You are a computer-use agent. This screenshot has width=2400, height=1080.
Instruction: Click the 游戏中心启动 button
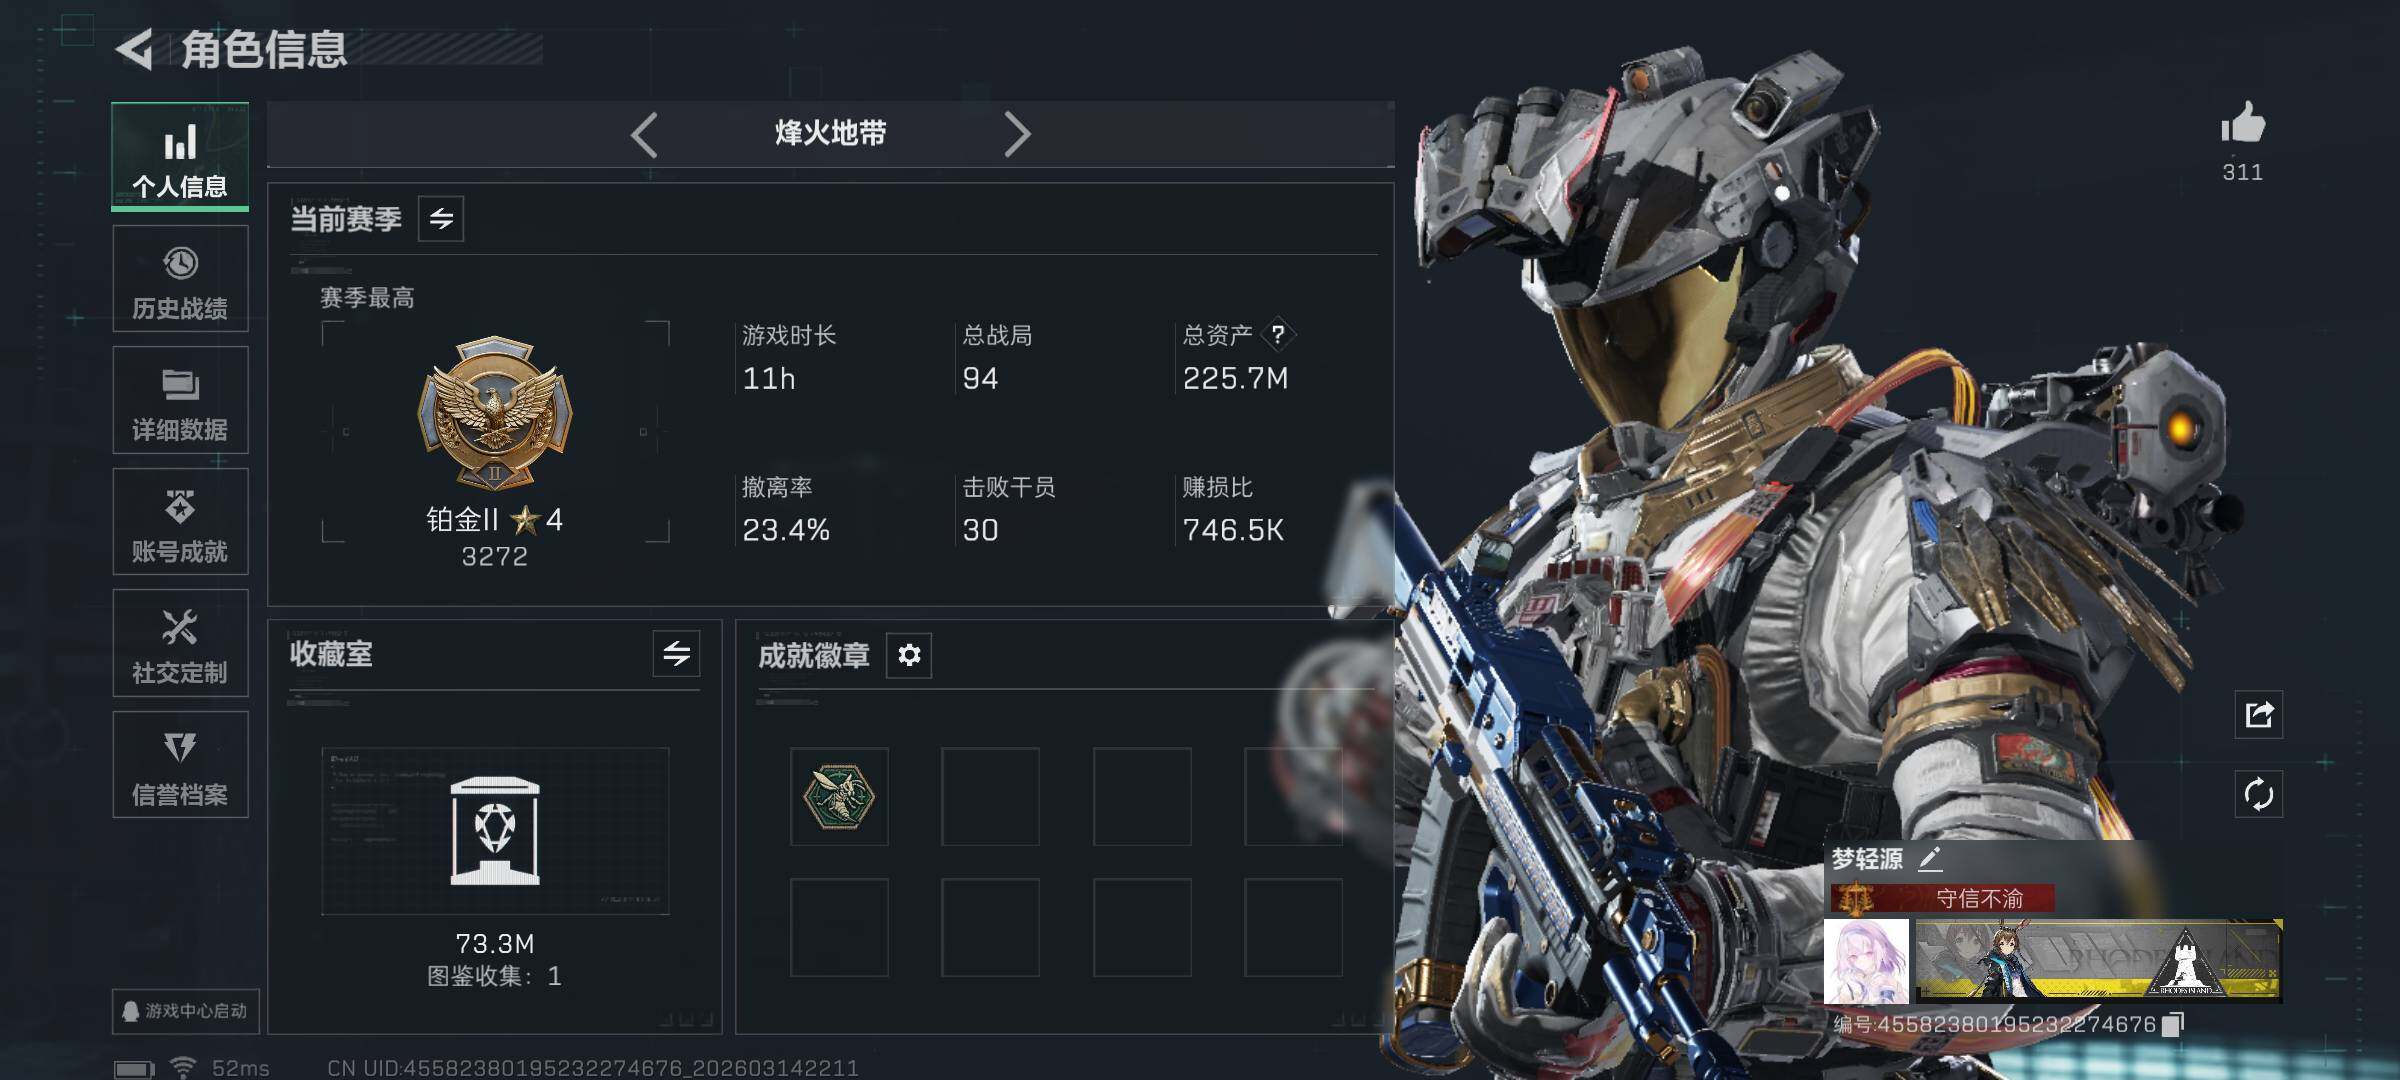(186, 1011)
